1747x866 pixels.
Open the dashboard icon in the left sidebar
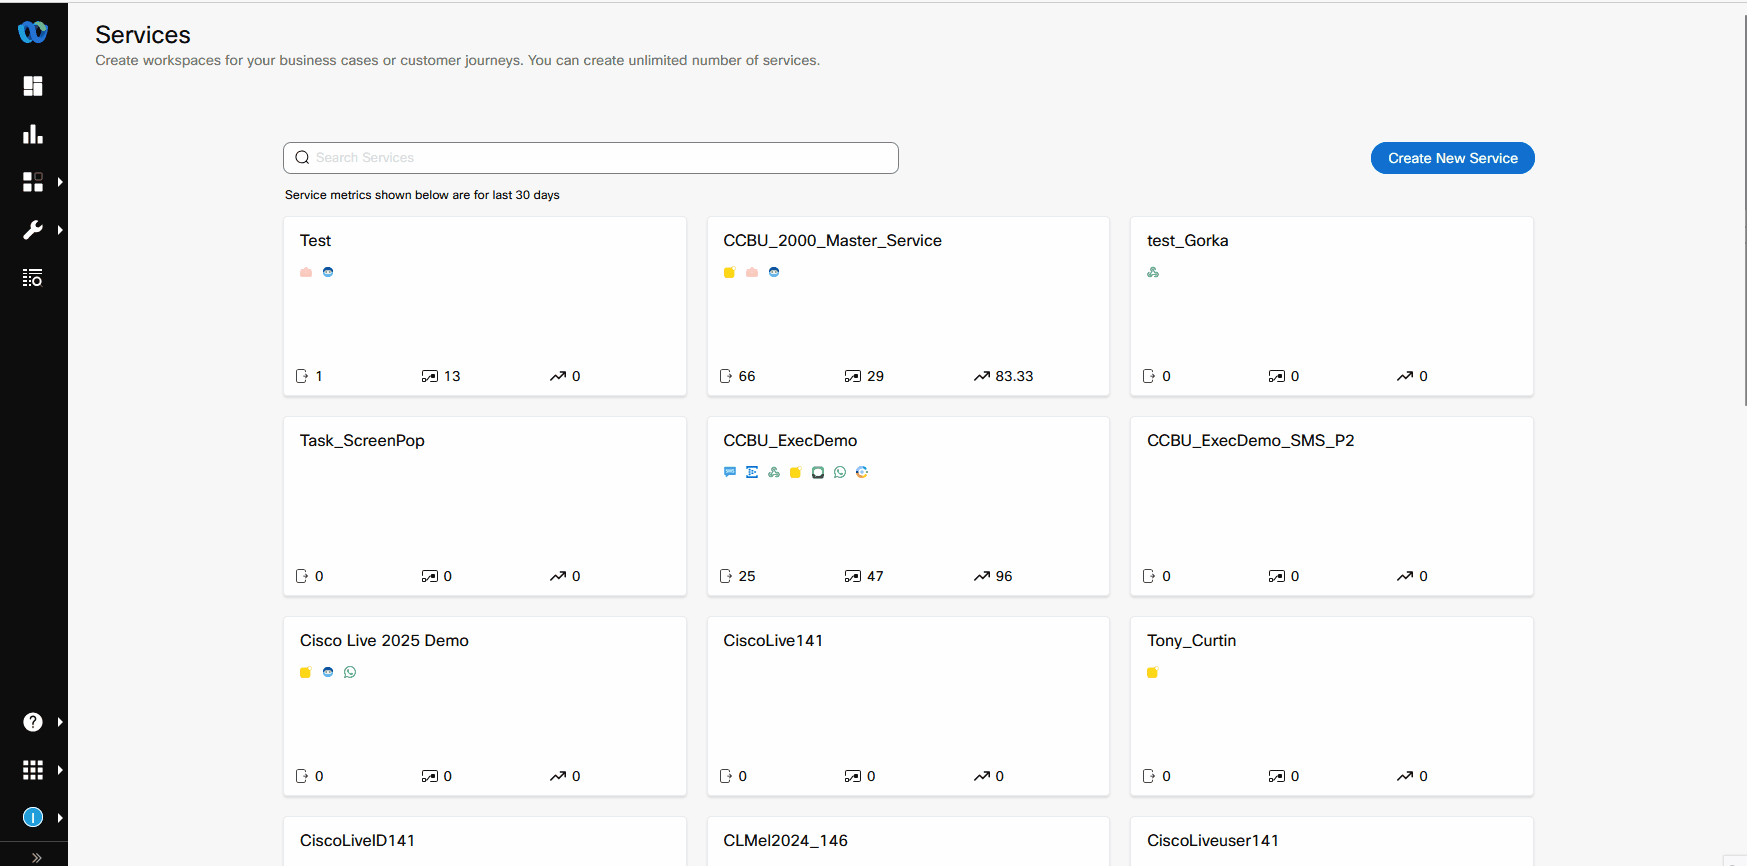(33, 86)
